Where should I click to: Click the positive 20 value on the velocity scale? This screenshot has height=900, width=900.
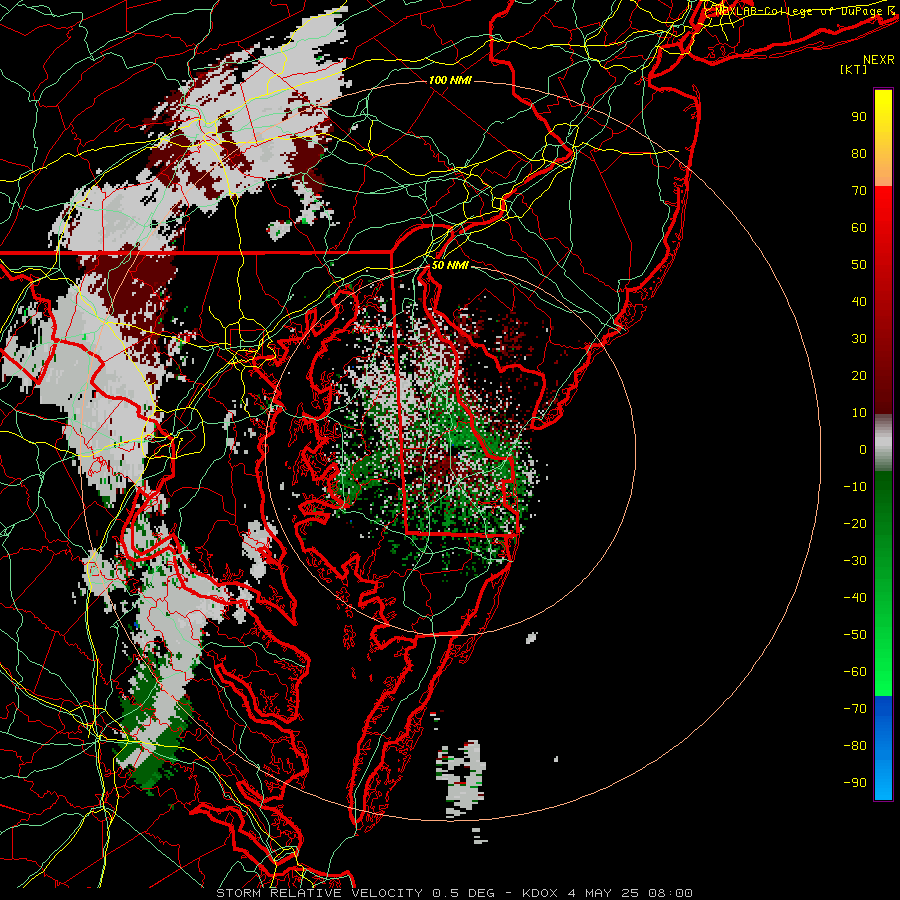tap(859, 375)
